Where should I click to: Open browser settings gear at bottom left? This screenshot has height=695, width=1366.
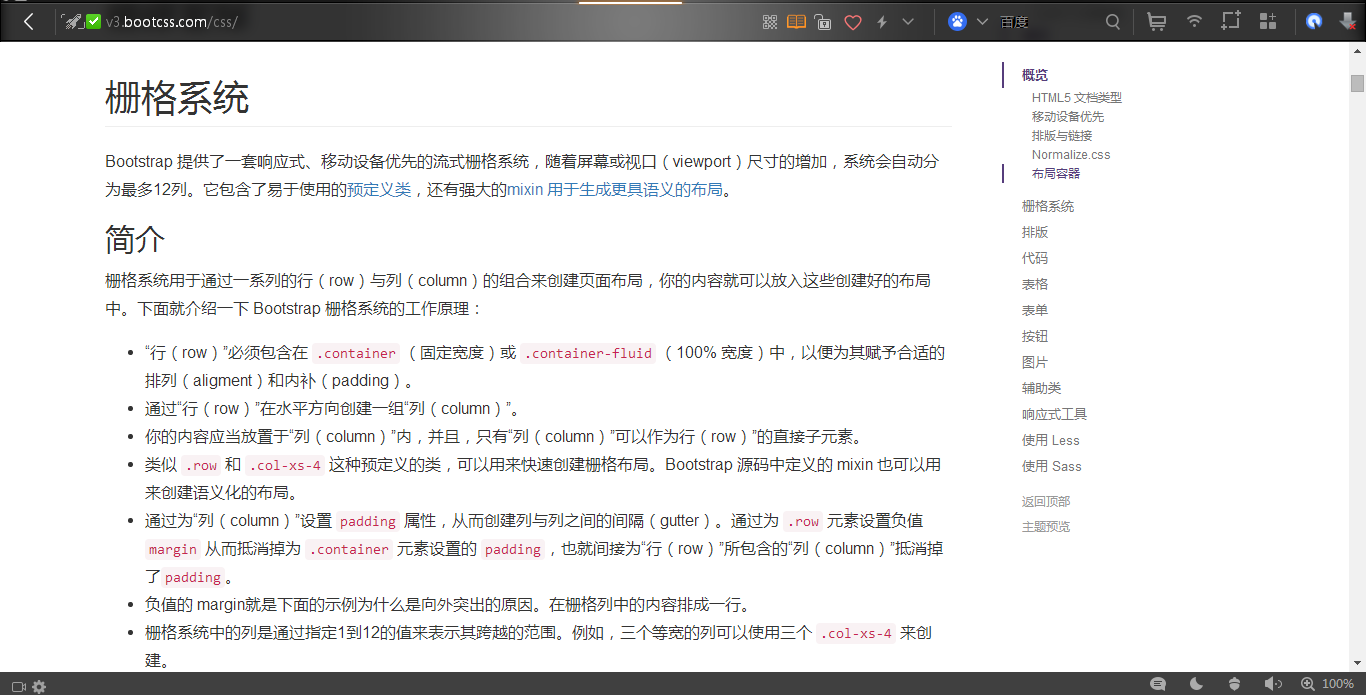[x=38, y=686]
